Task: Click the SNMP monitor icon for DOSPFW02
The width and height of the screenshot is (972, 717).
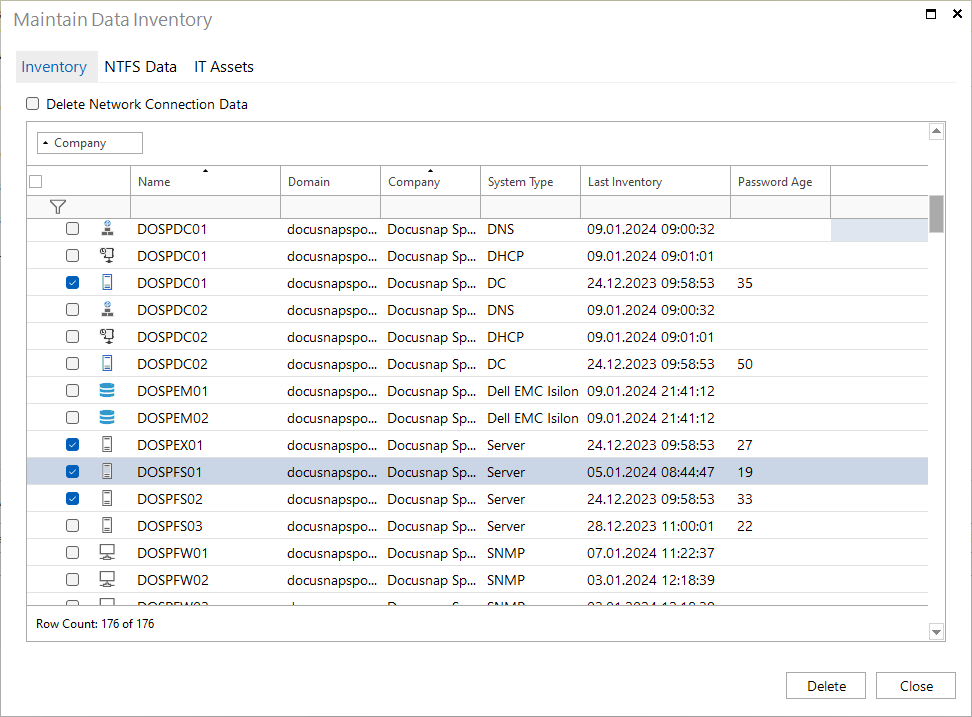Action: 107,579
